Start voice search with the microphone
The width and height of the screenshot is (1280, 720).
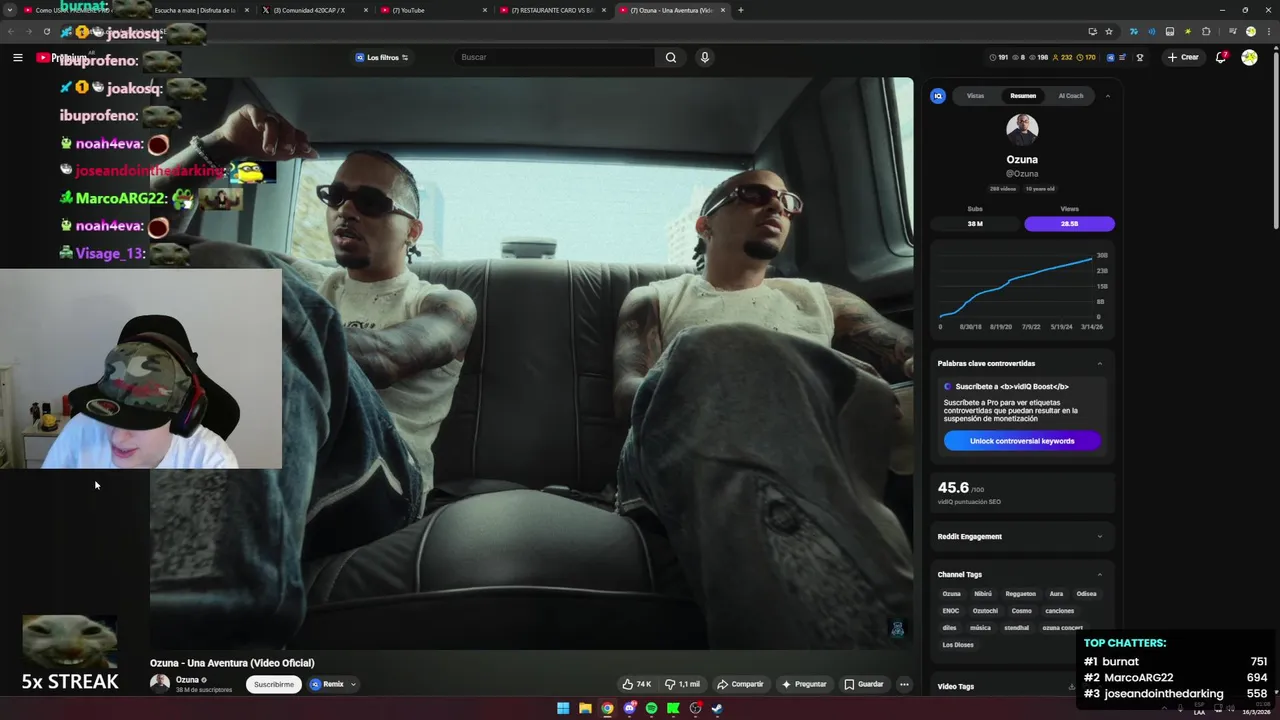[704, 57]
